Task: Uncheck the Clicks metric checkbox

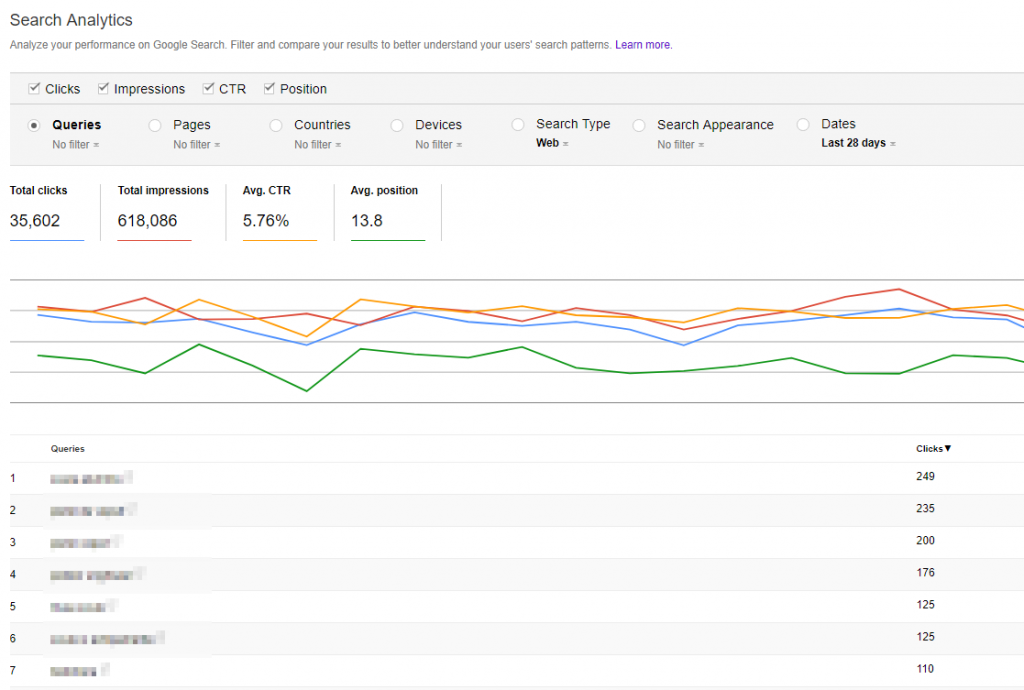Action: click(x=34, y=88)
